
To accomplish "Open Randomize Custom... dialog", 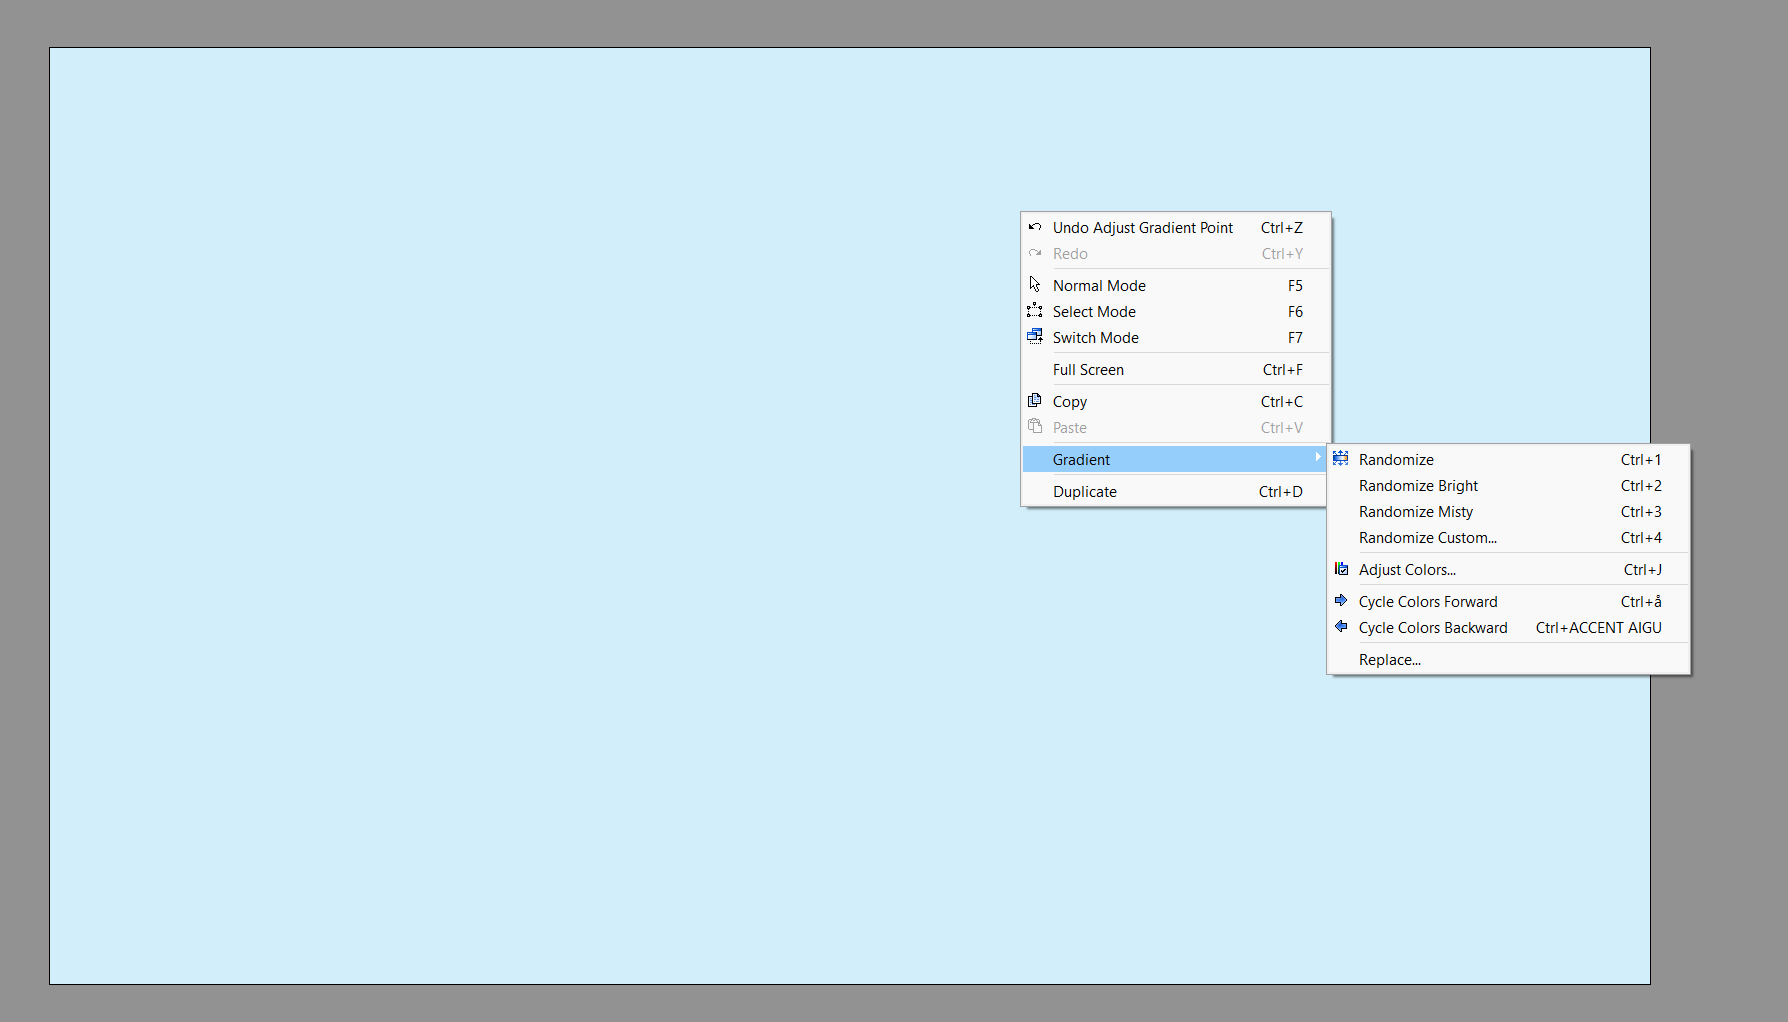I will (x=1427, y=538).
